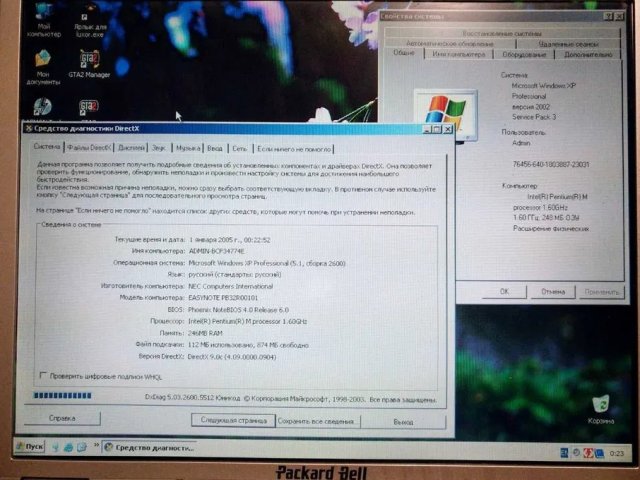This screenshot has height=480, width=640.
Task: Select Восстановление системы tab in system properties
Action: pos(502,33)
